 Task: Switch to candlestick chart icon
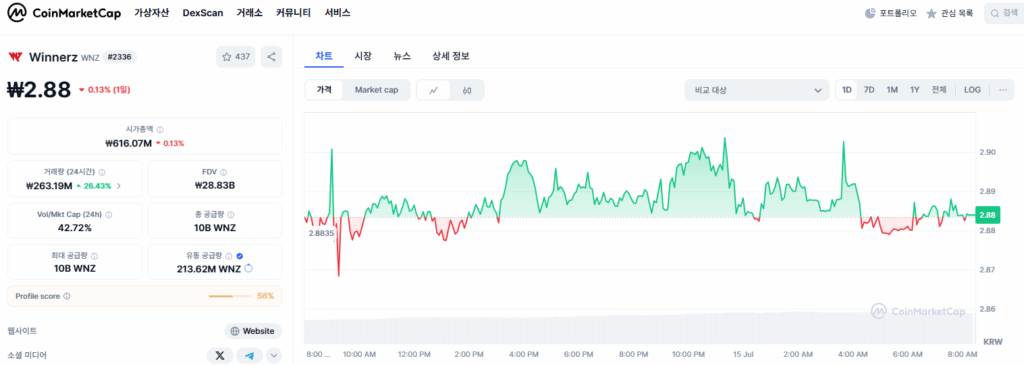[x=466, y=90]
